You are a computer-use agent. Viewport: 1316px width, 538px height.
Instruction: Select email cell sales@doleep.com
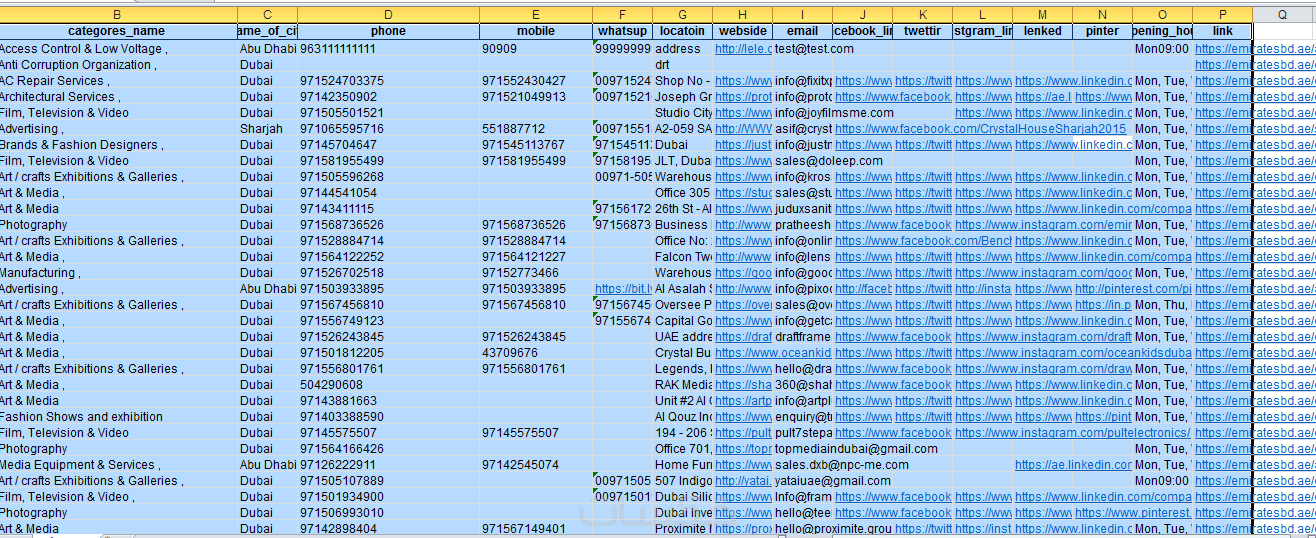tap(829, 161)
